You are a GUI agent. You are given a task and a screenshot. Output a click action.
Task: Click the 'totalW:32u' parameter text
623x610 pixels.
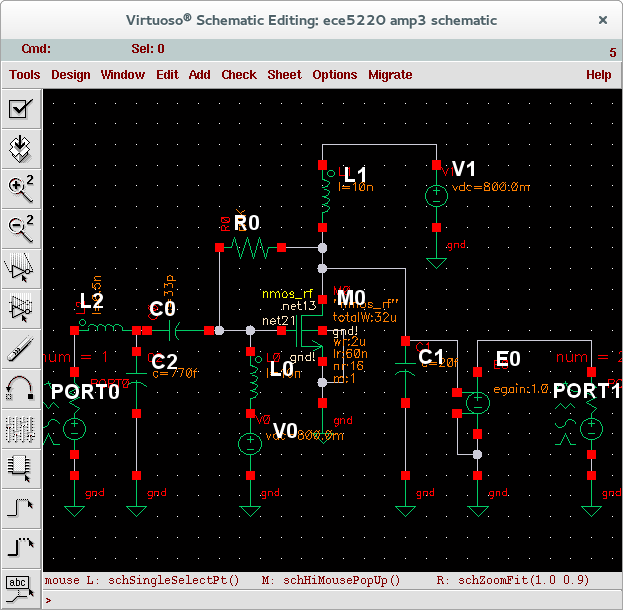coord(364,317)
